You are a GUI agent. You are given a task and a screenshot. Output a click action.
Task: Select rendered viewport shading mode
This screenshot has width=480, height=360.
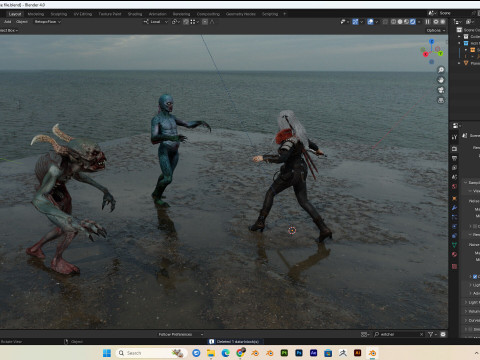pyautogui.click(x=413, y=22)
